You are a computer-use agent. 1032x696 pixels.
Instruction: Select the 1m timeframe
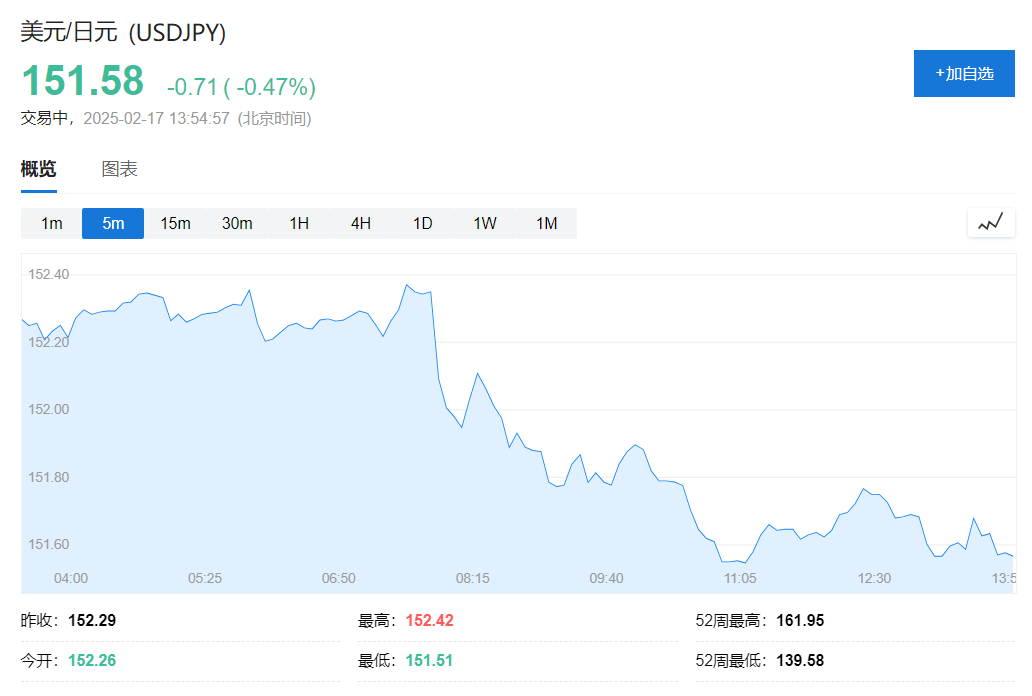click(50, 223)
